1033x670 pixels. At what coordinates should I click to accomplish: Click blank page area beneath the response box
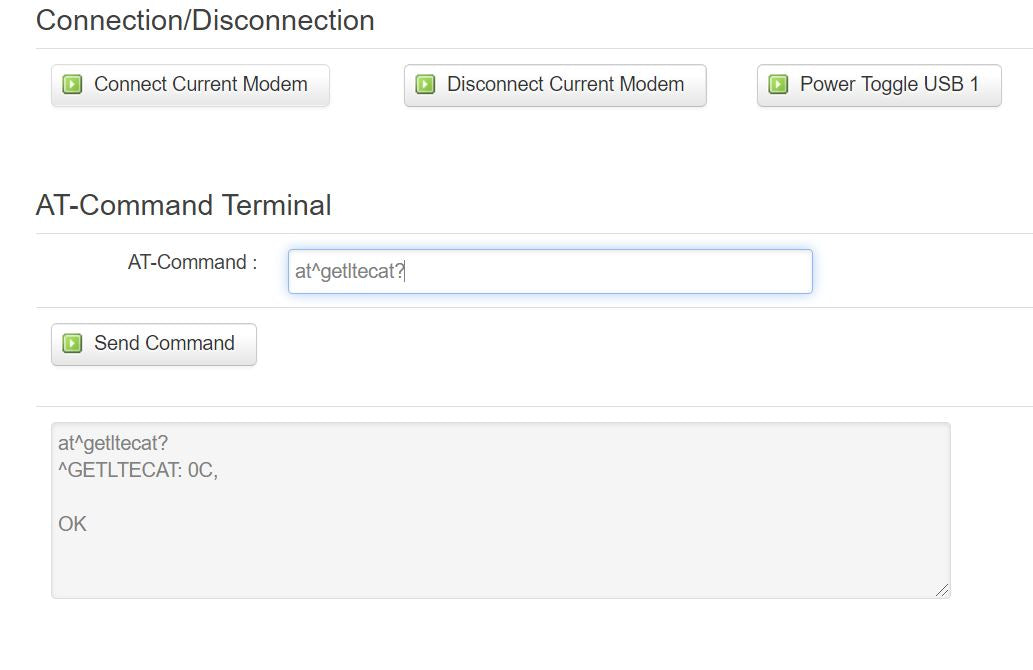click(x=501, y=636)
